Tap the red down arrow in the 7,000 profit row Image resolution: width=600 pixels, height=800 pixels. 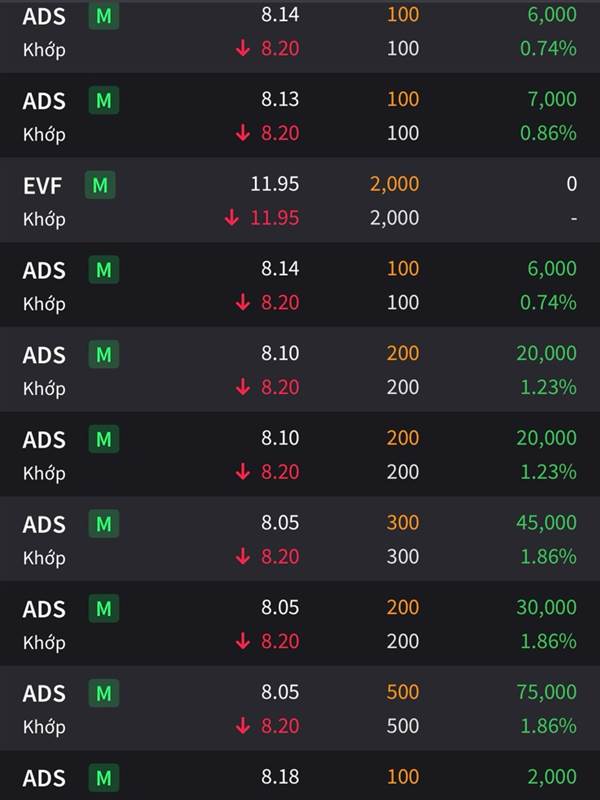(243, 133)
